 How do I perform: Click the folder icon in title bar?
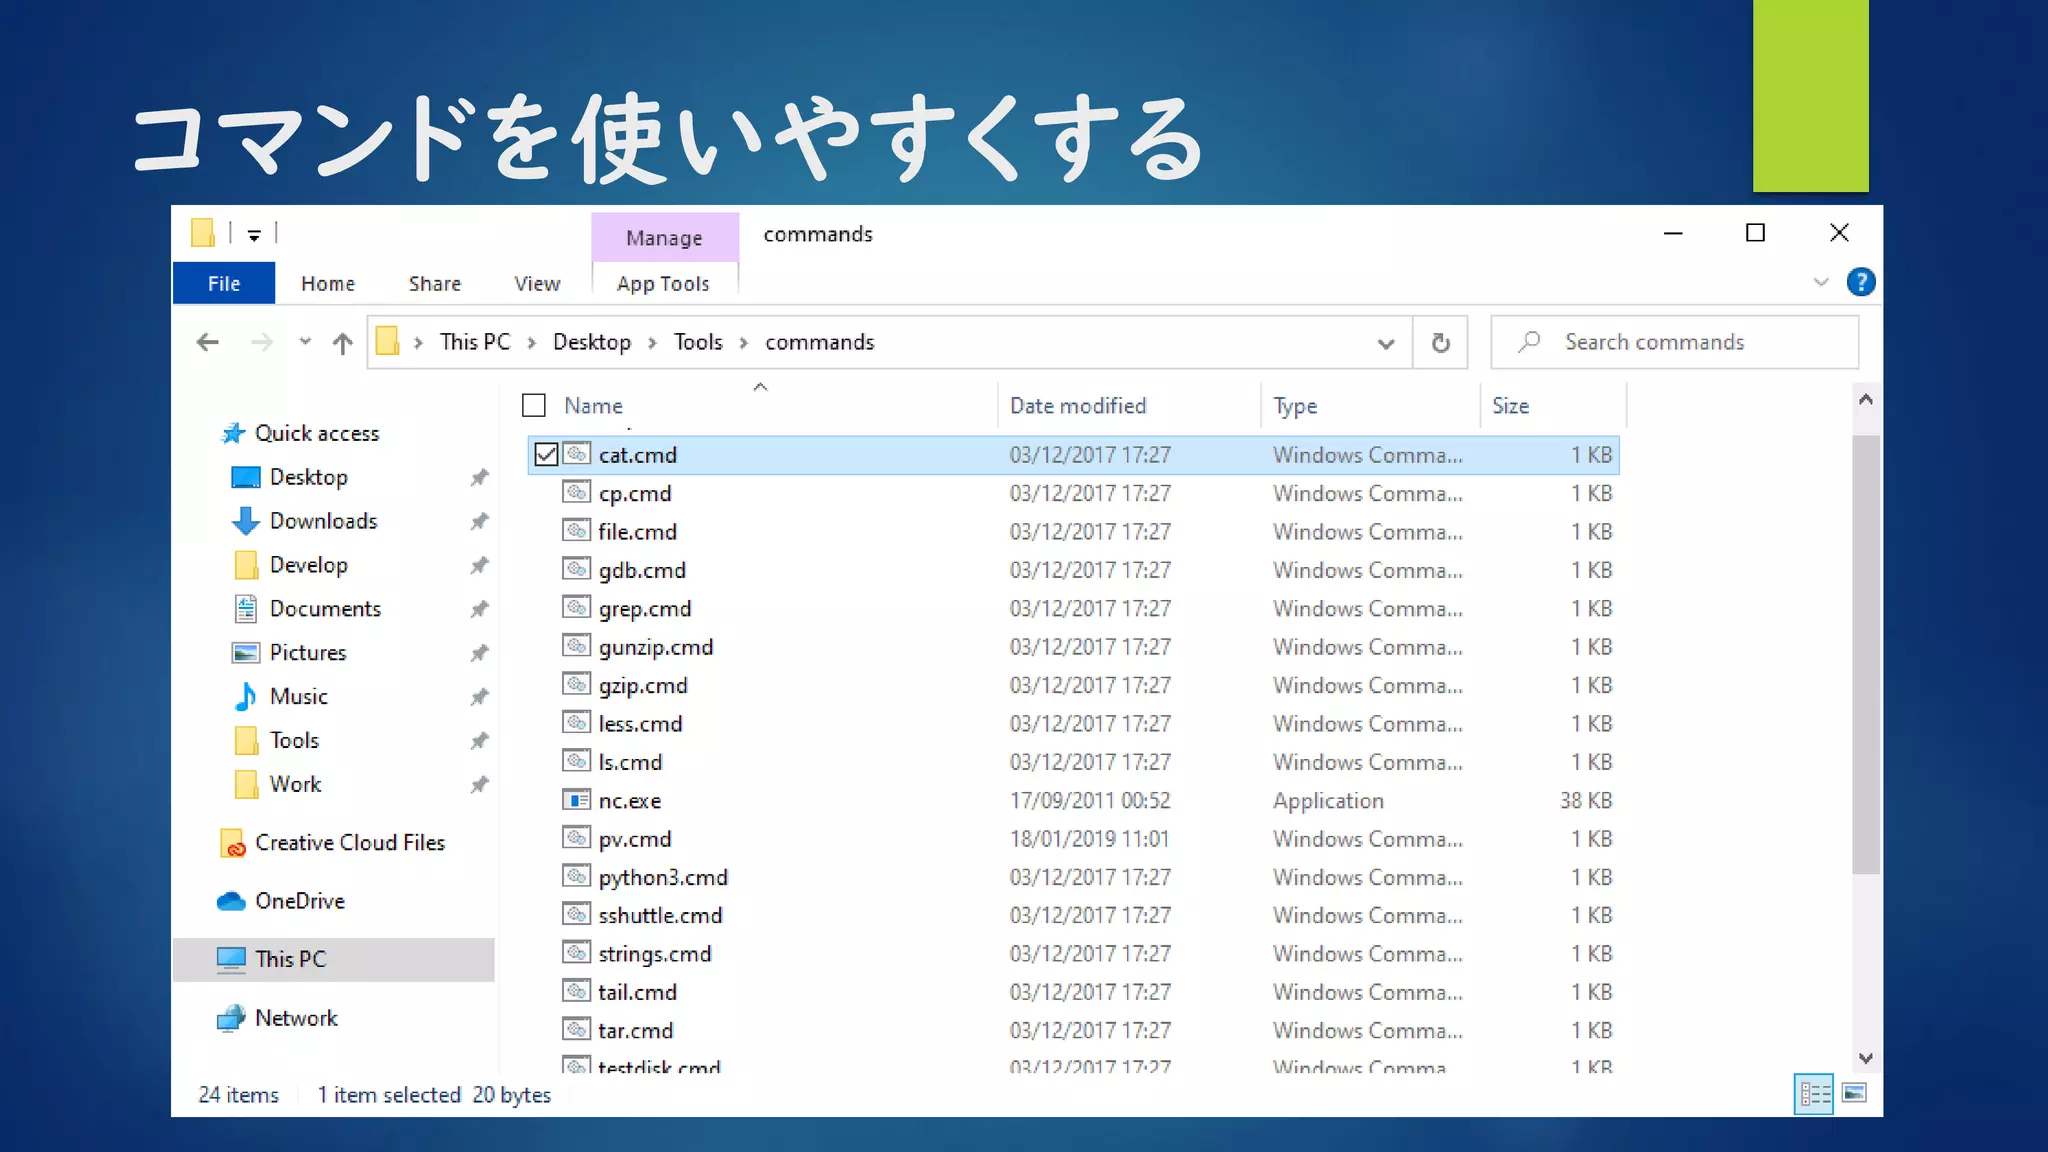[x=203, y=233]
